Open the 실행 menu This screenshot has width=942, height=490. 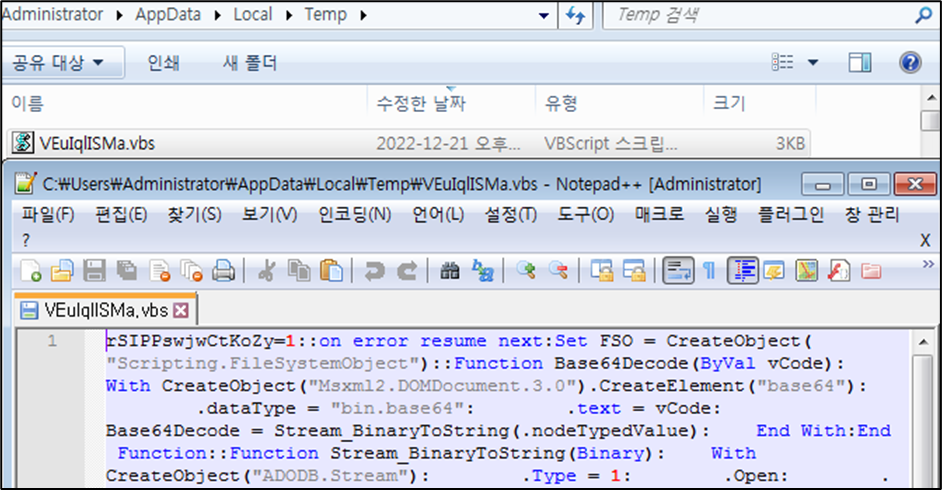721,214
